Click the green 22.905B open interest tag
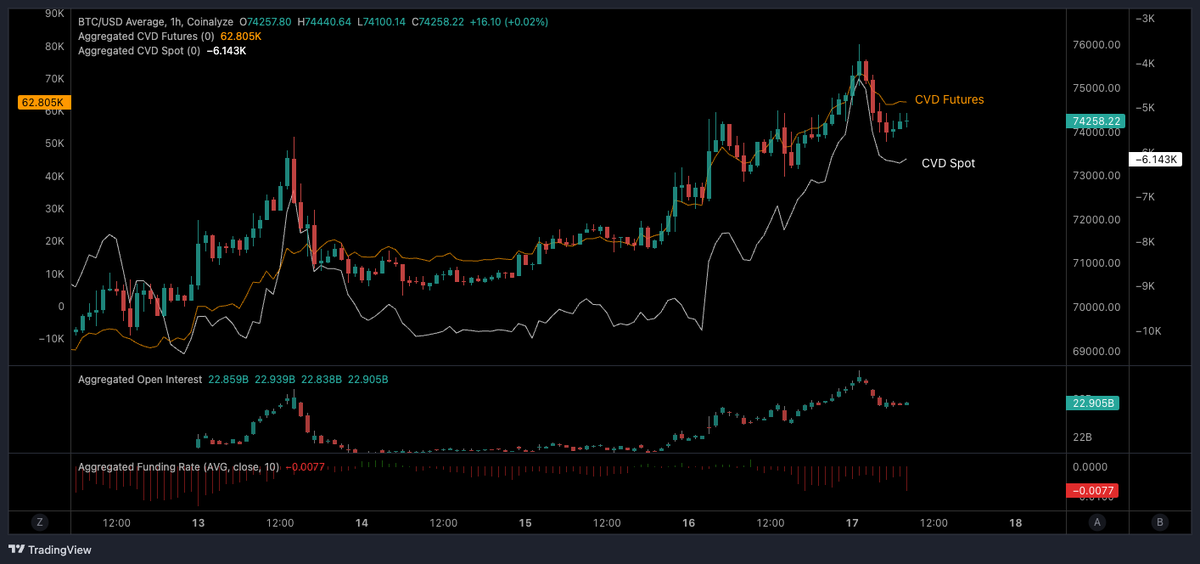The height and width of the screenshot is (564, 1200). tap(1093, 403)
